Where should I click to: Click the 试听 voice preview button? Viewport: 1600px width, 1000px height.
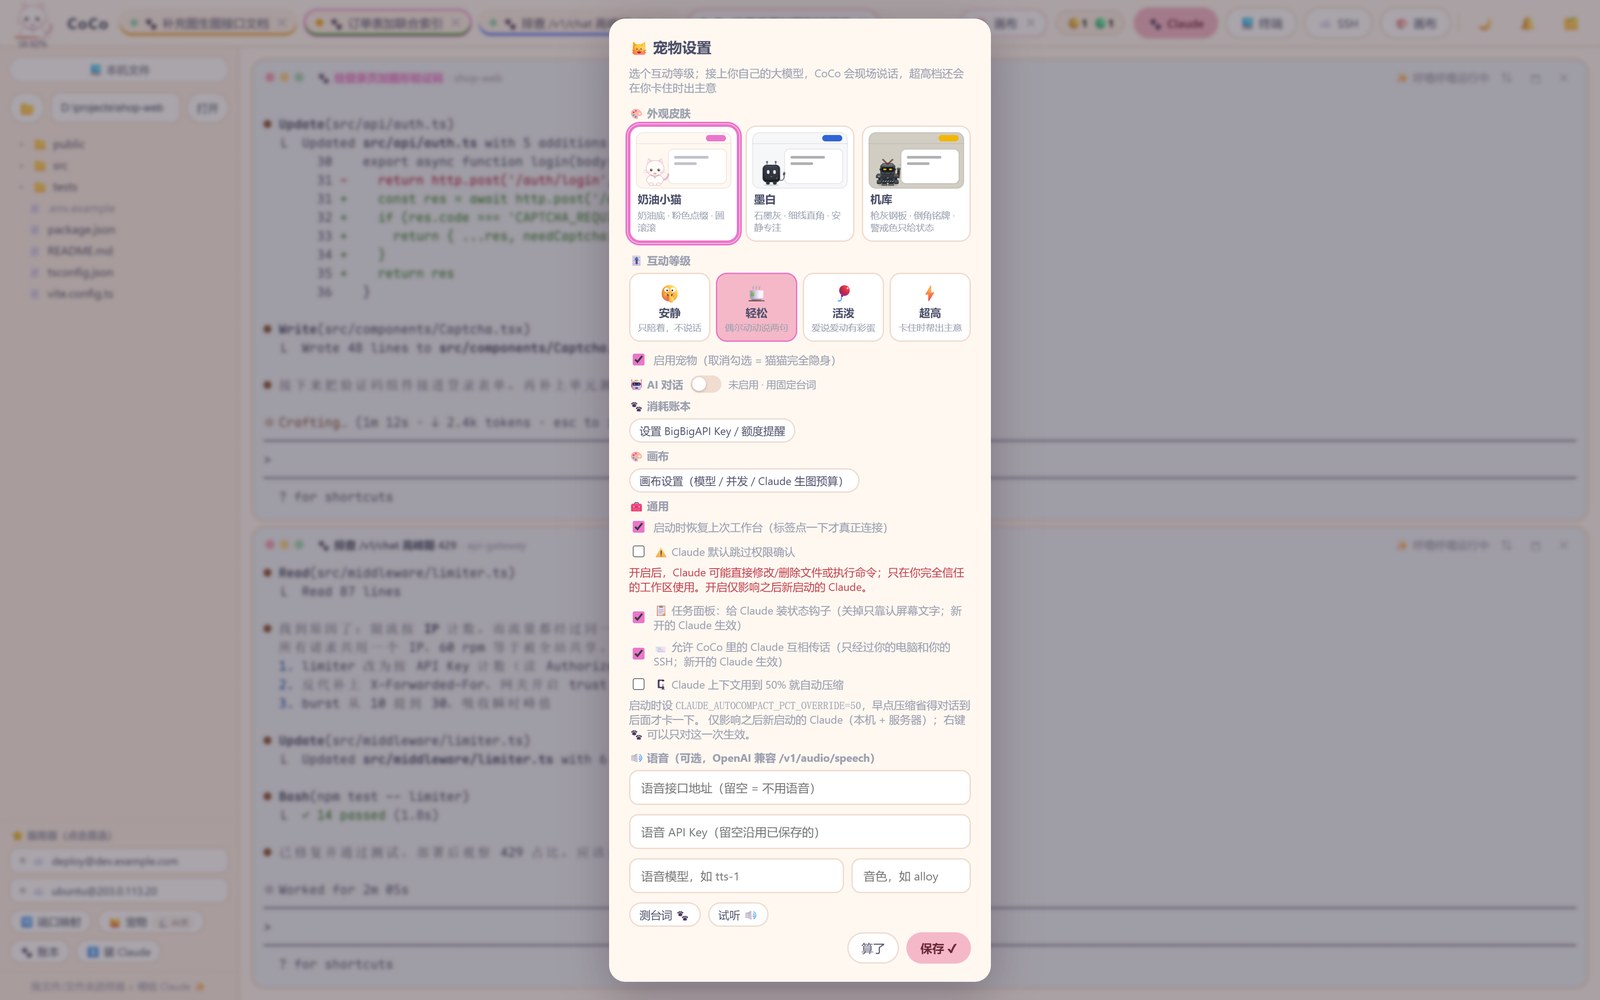click(x=738, y=915)
